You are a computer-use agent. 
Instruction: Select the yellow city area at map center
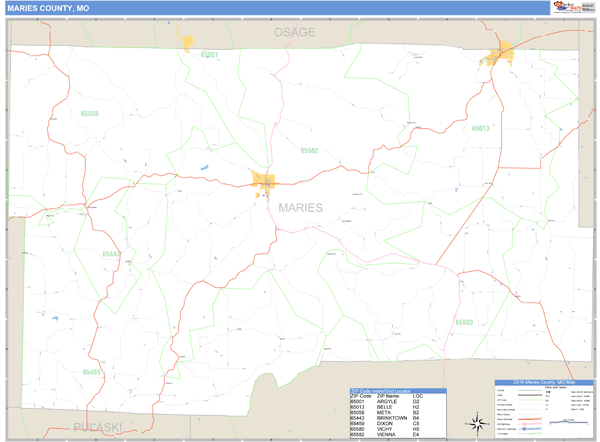tap(265, 182)
